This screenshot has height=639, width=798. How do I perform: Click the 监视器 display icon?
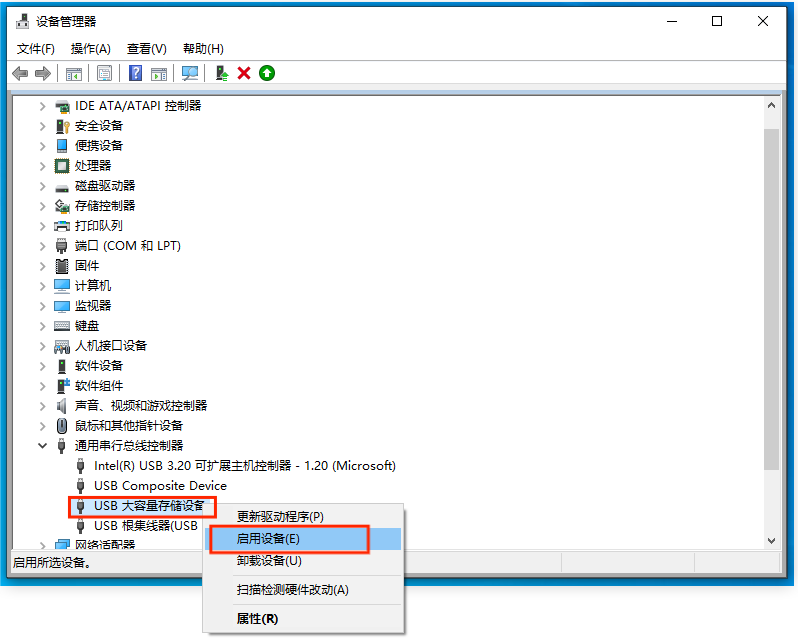(62, 306)
